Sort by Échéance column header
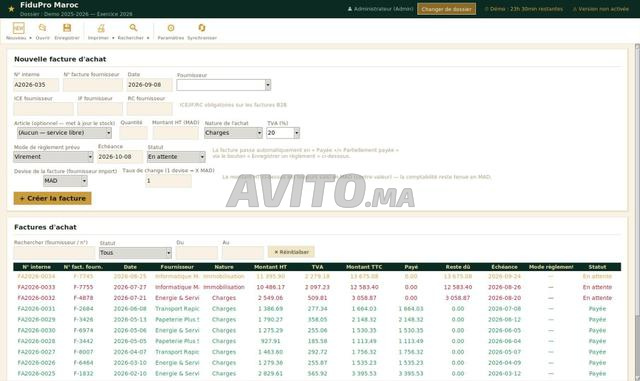 pos(504,267)
